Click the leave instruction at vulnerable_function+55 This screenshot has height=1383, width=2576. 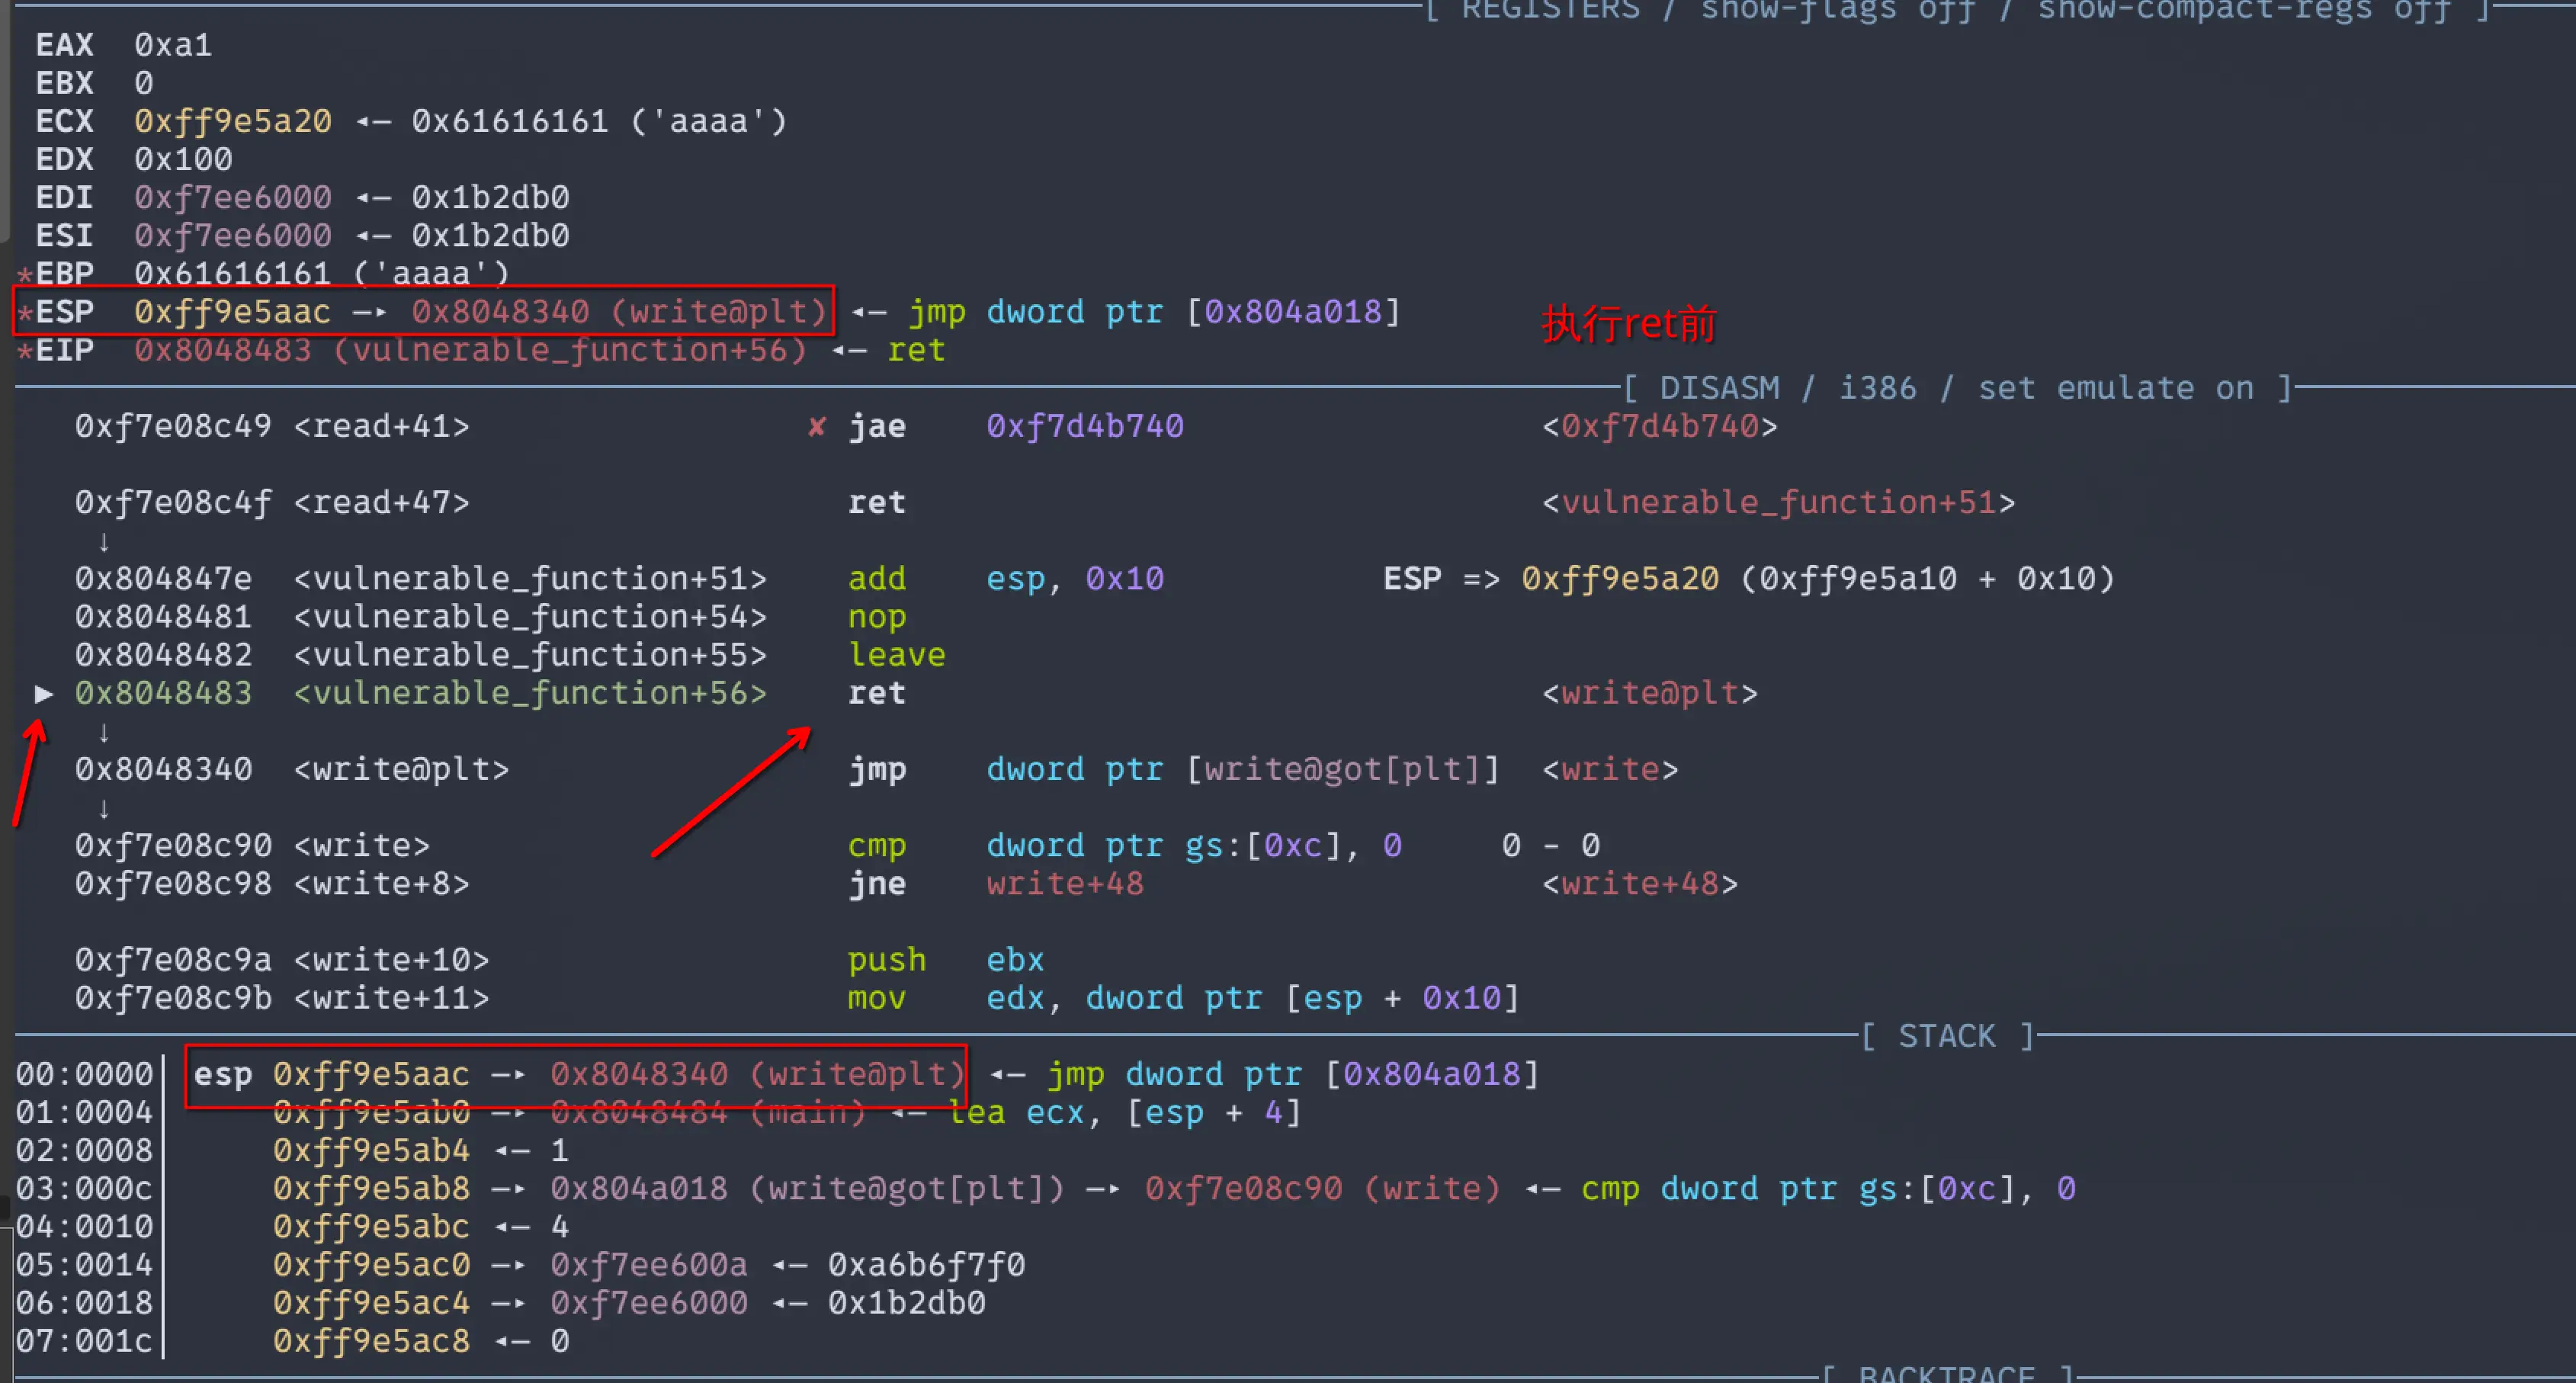click(896, 655)
